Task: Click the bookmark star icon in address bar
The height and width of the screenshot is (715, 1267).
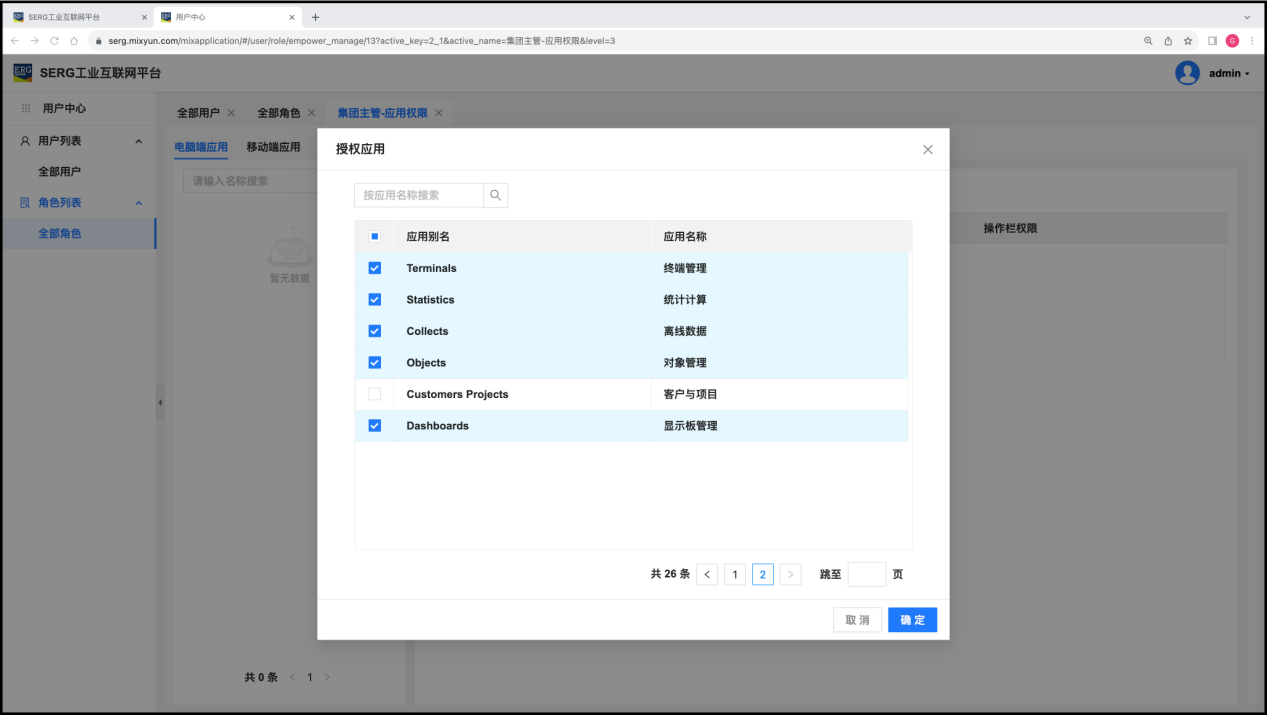Action: [x=1188, y=41]
